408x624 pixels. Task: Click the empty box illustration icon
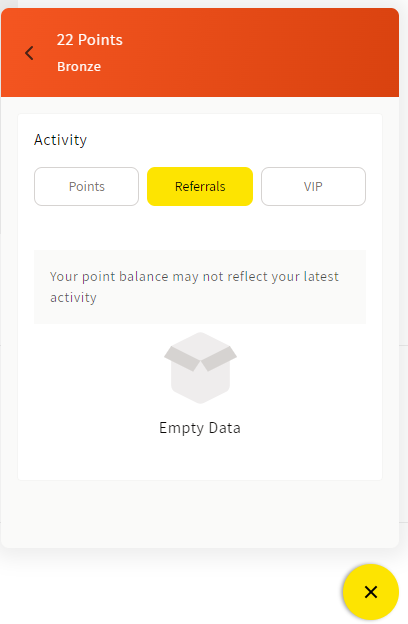pyautogui.click(x=201, y=368)
